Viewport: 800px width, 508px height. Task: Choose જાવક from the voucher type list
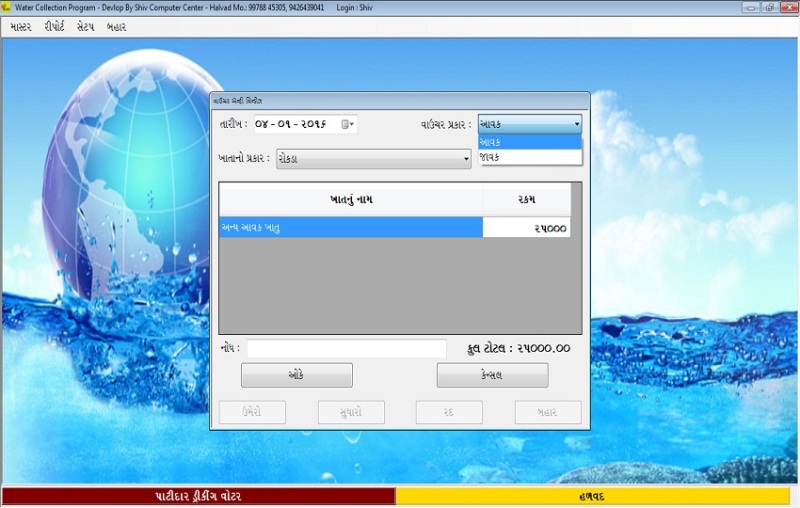530,157
